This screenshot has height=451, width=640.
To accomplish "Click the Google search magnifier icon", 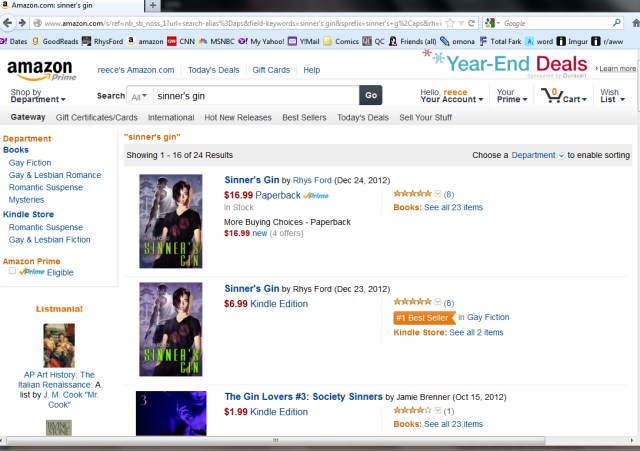I will click(617, 23).
